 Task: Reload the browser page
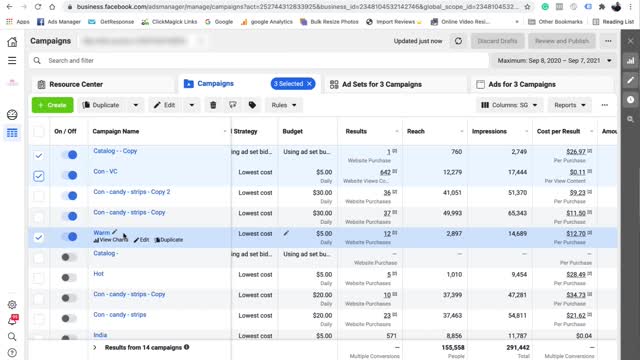point(38,7)
